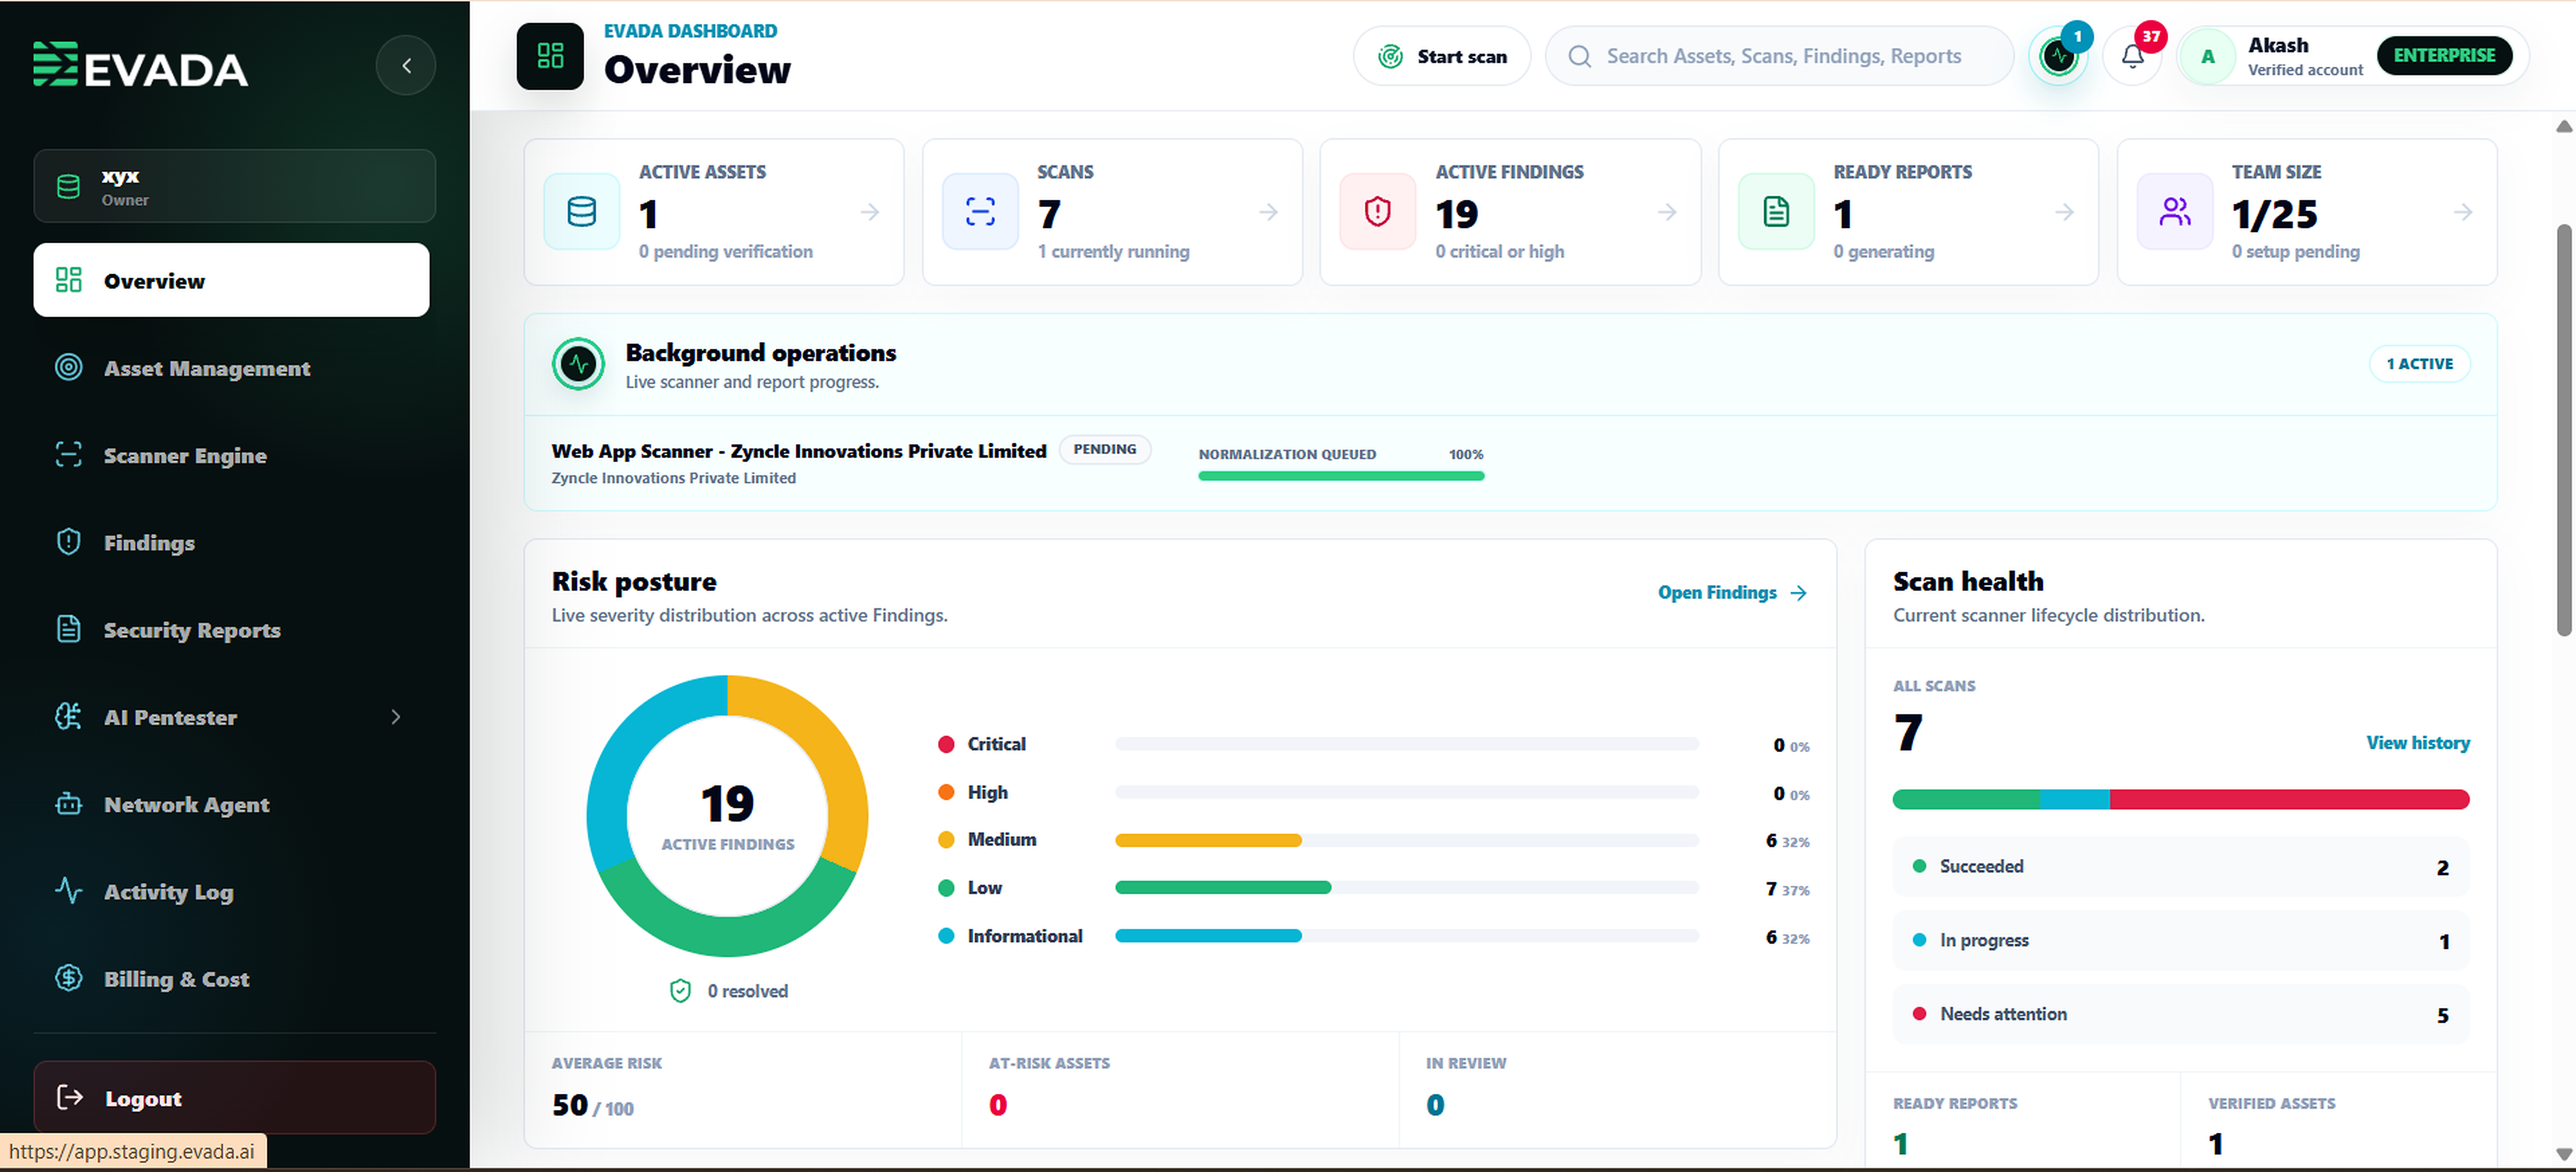
Task: Expand the AI Pentester submenu arrow
Action: (396, 717)
